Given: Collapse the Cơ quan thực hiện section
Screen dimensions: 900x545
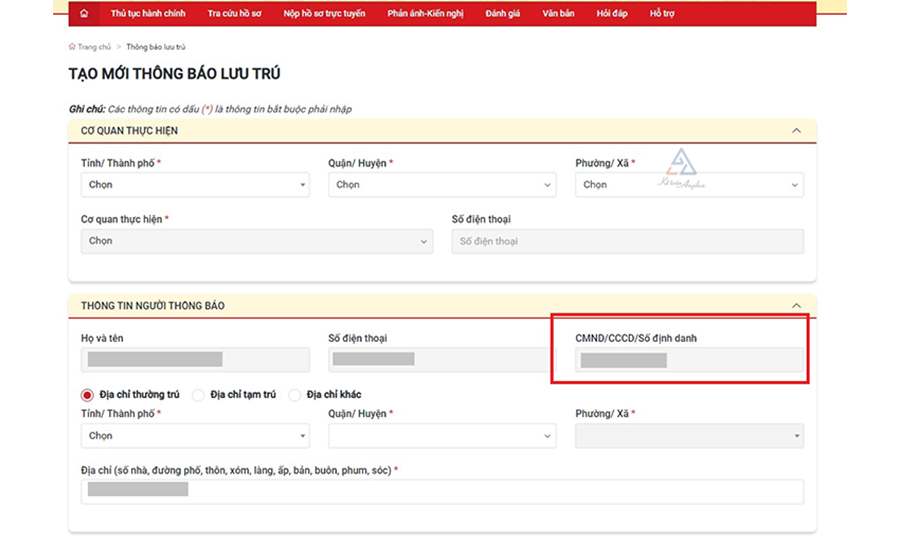Looking at the screenshot, I should (x=796, y=131).
